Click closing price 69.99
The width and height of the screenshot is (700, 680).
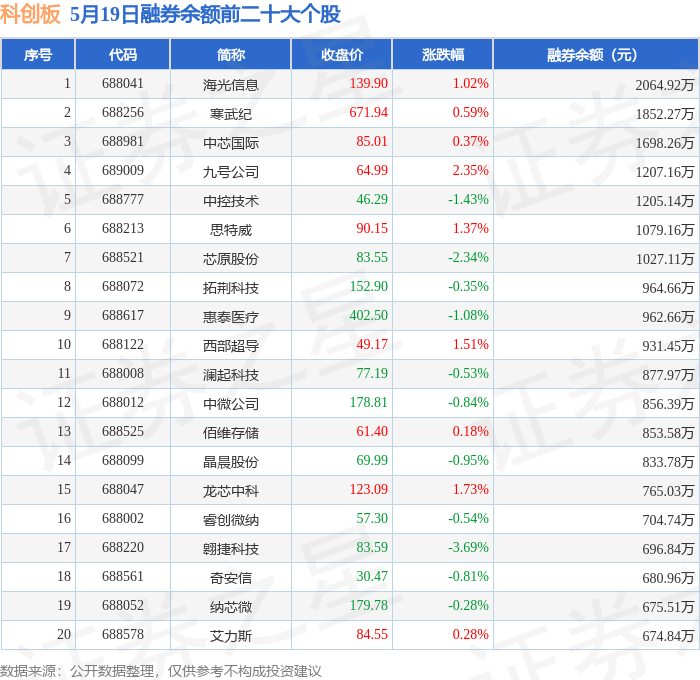(x=372, y=461)
